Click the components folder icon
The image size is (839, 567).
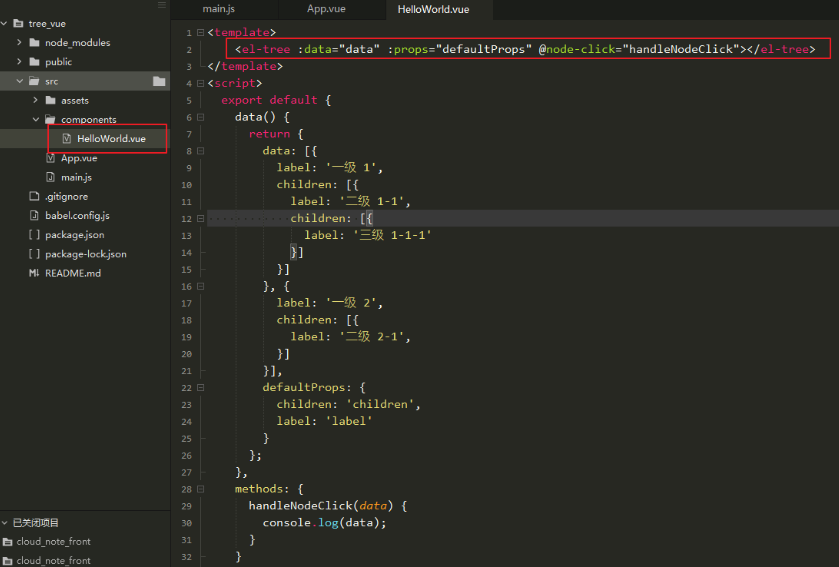tap(51, 119)
